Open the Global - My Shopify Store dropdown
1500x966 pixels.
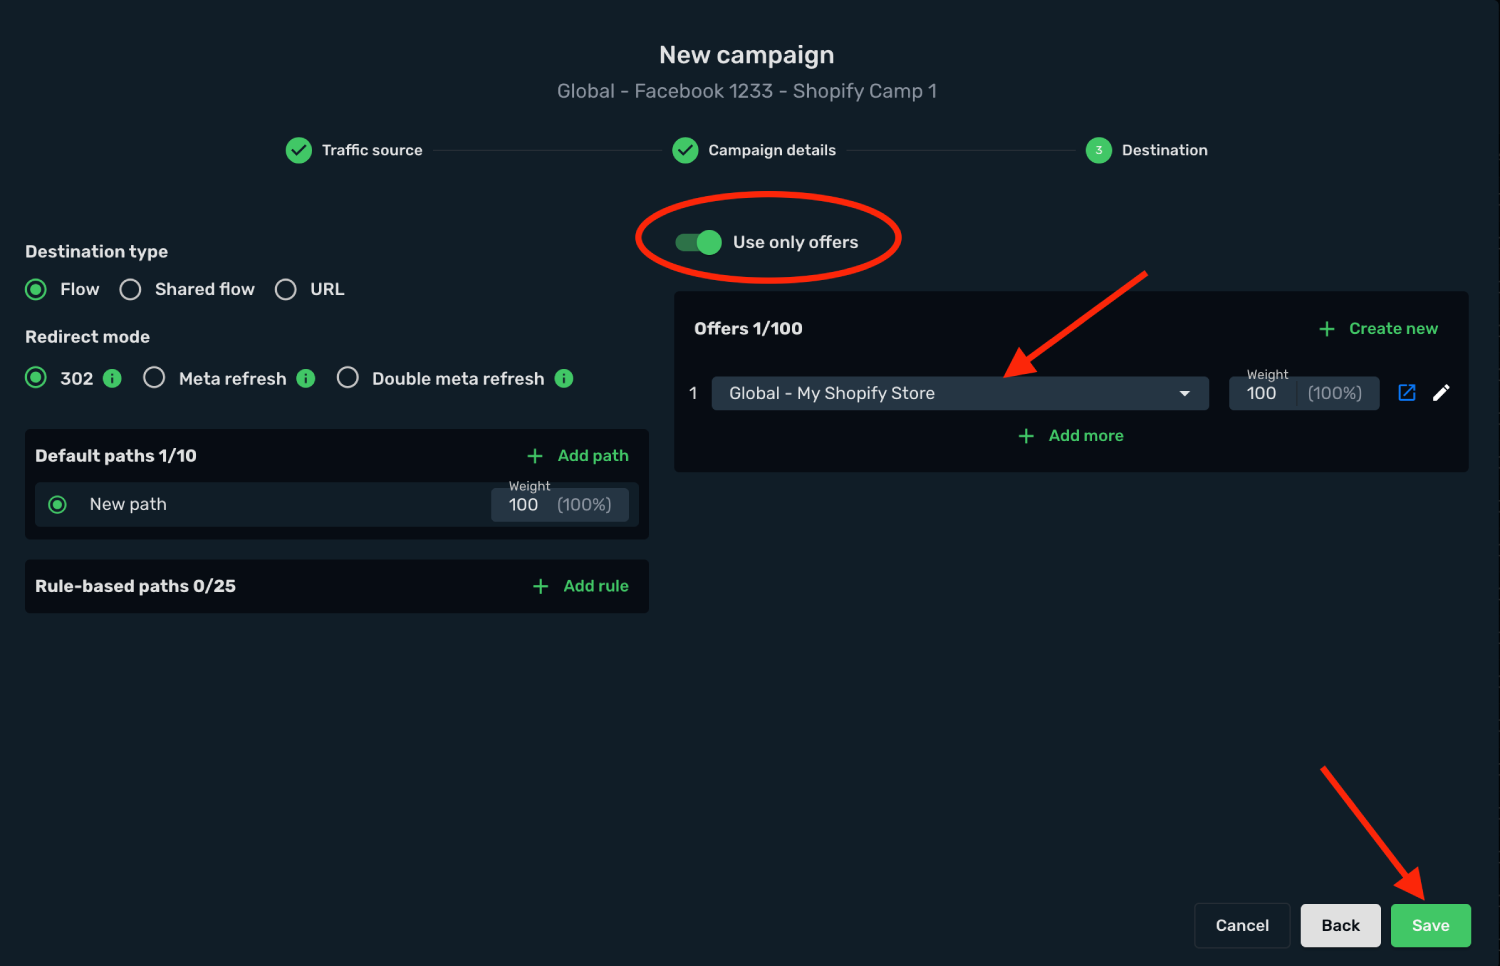click(960, 393)
